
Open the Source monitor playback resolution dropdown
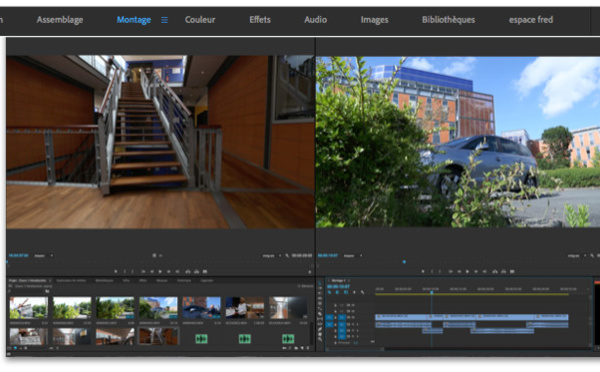(272, 255)
